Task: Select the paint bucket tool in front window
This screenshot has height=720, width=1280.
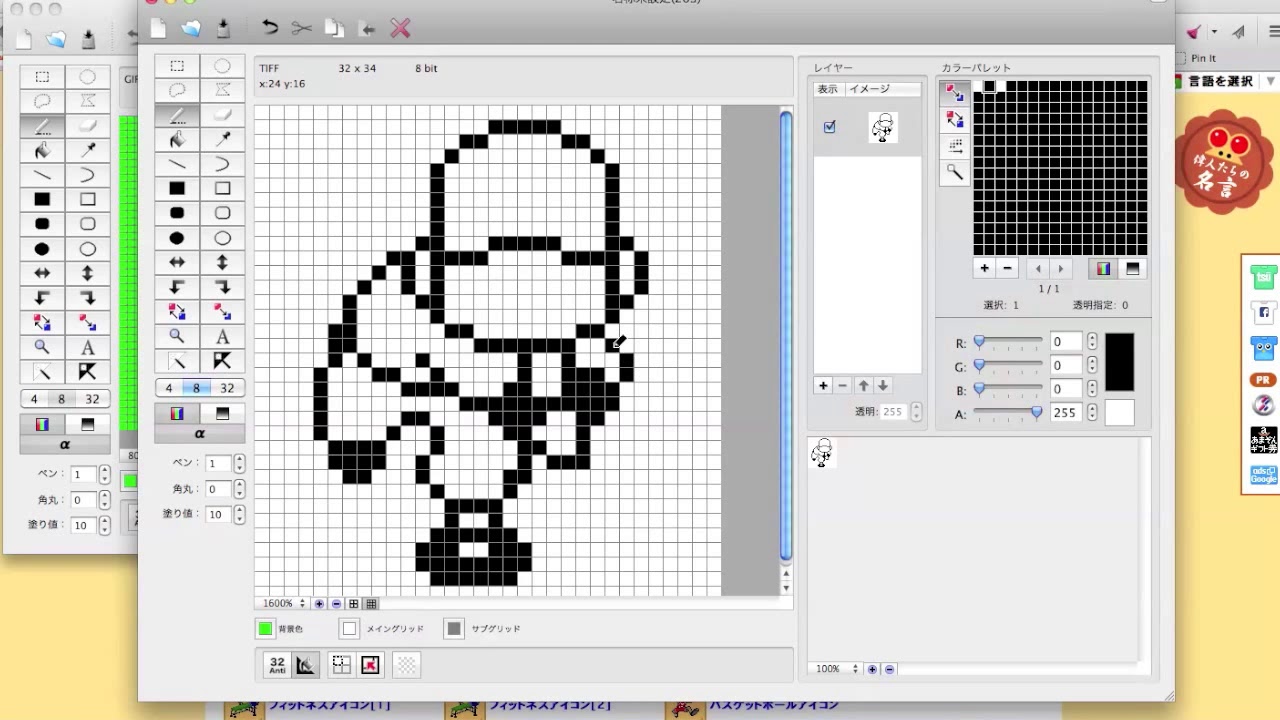Action: click(177, 139)
